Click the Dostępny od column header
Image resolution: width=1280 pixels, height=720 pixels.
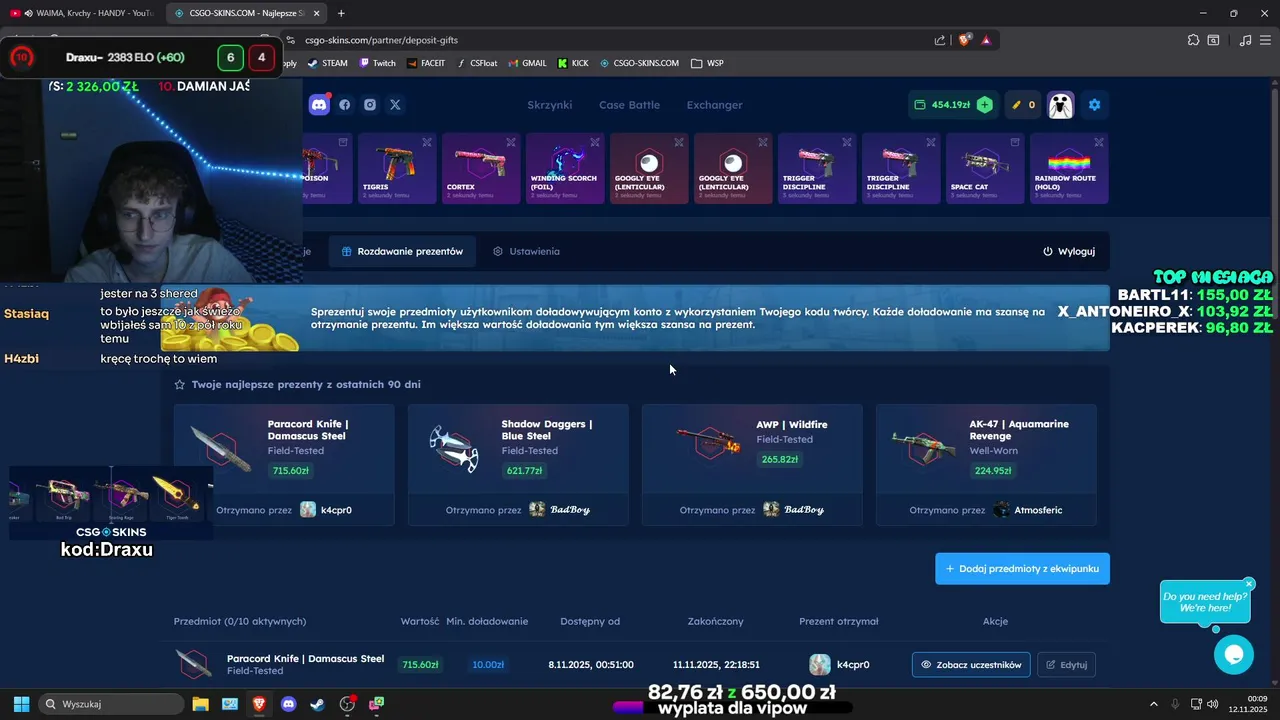click(x=590, y=621)
